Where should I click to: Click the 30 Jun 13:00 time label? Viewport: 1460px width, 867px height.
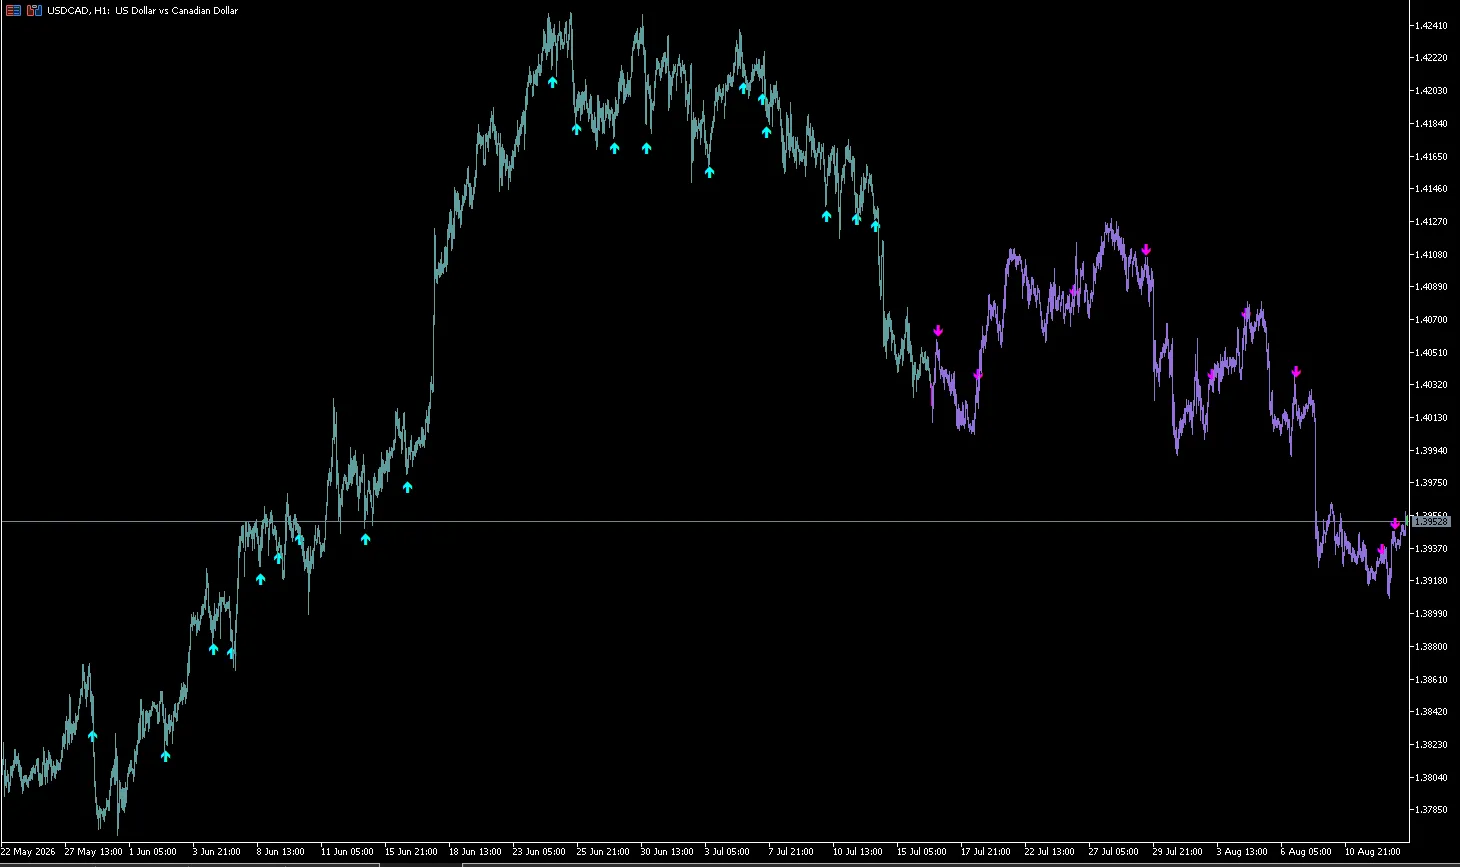[667, 852]
